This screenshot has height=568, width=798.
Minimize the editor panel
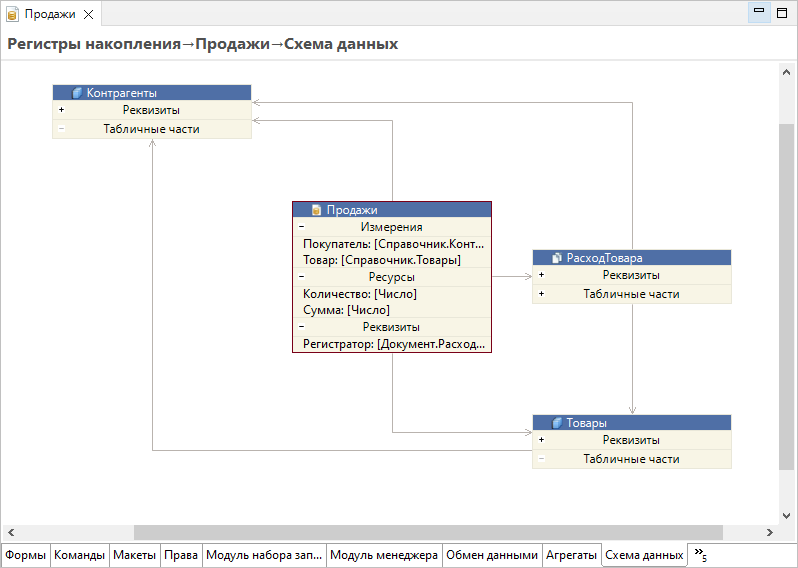coord(759,12)
